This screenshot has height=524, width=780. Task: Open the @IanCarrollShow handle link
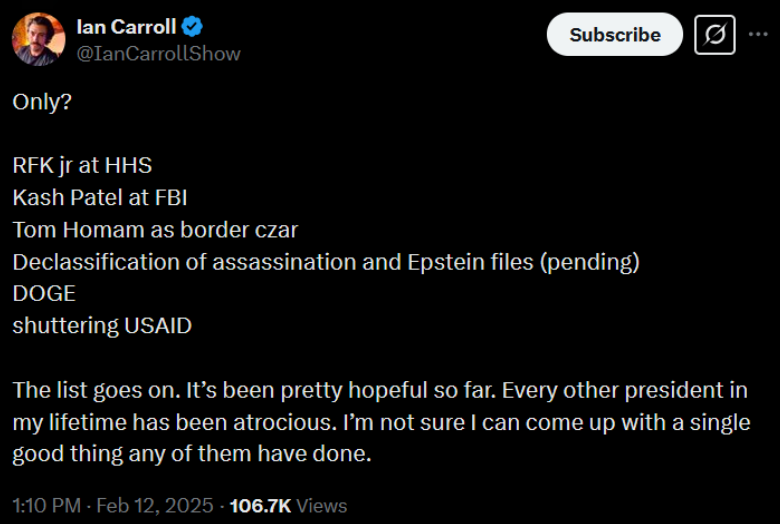click(158, 53)
